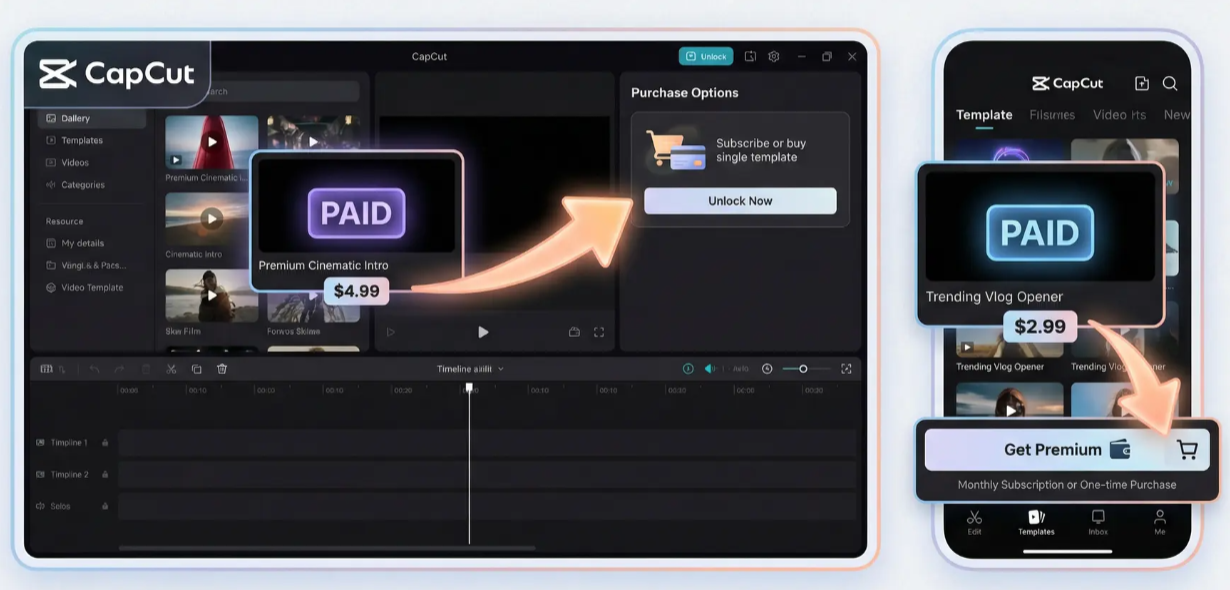
Task: Toggle lock on Timpline 2 track
Action: click(105, 475)
